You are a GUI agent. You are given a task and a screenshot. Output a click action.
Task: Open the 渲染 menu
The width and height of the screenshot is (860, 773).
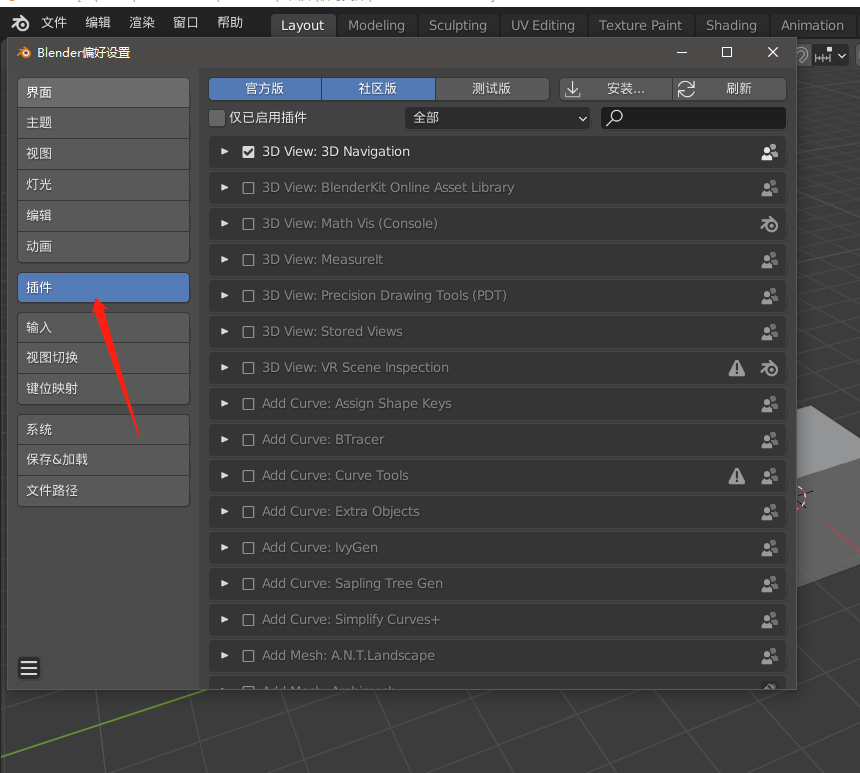coord(142,23)
